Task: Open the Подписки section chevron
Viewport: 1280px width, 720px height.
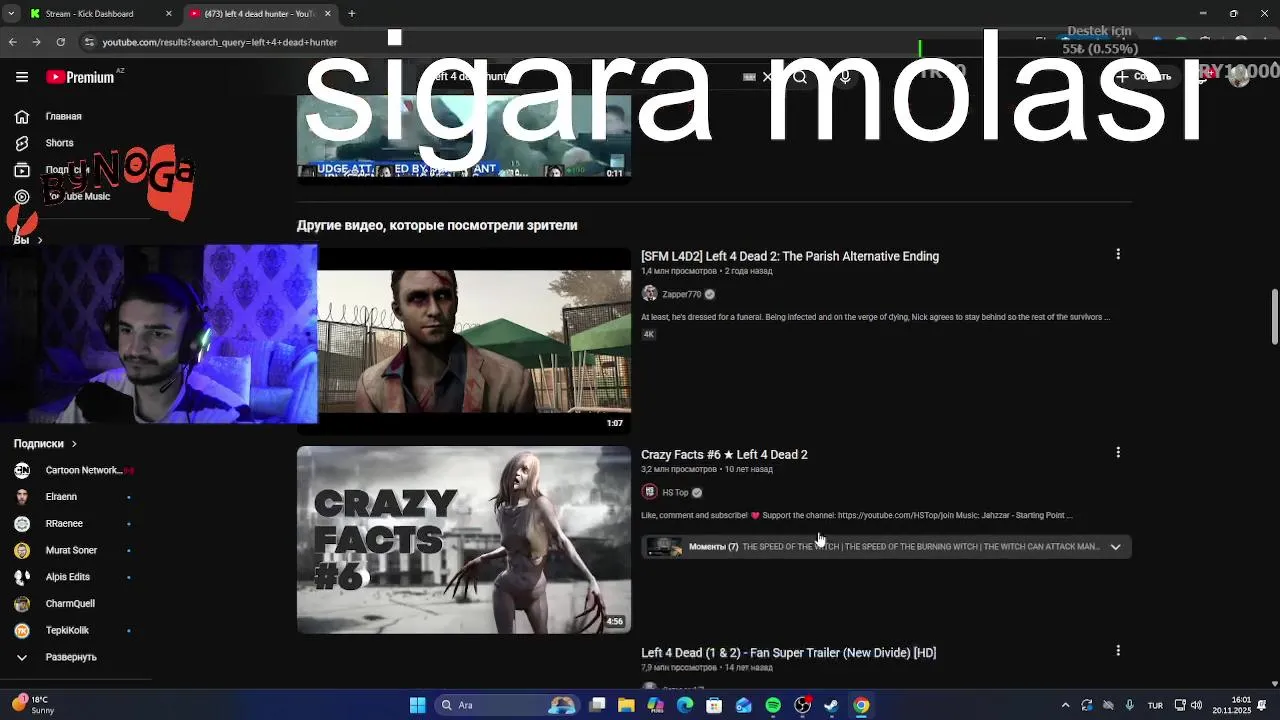Action: tap(74, 443)
